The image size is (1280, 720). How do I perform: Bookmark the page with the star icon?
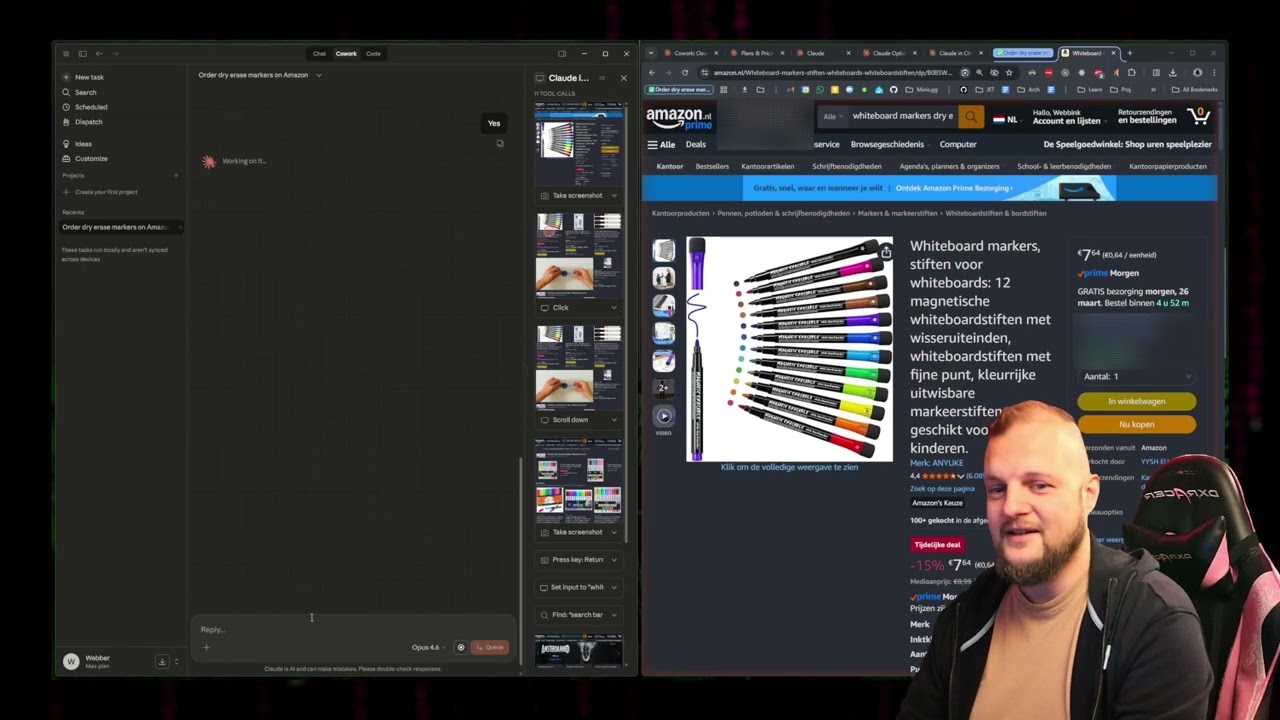pos(1008,72)
